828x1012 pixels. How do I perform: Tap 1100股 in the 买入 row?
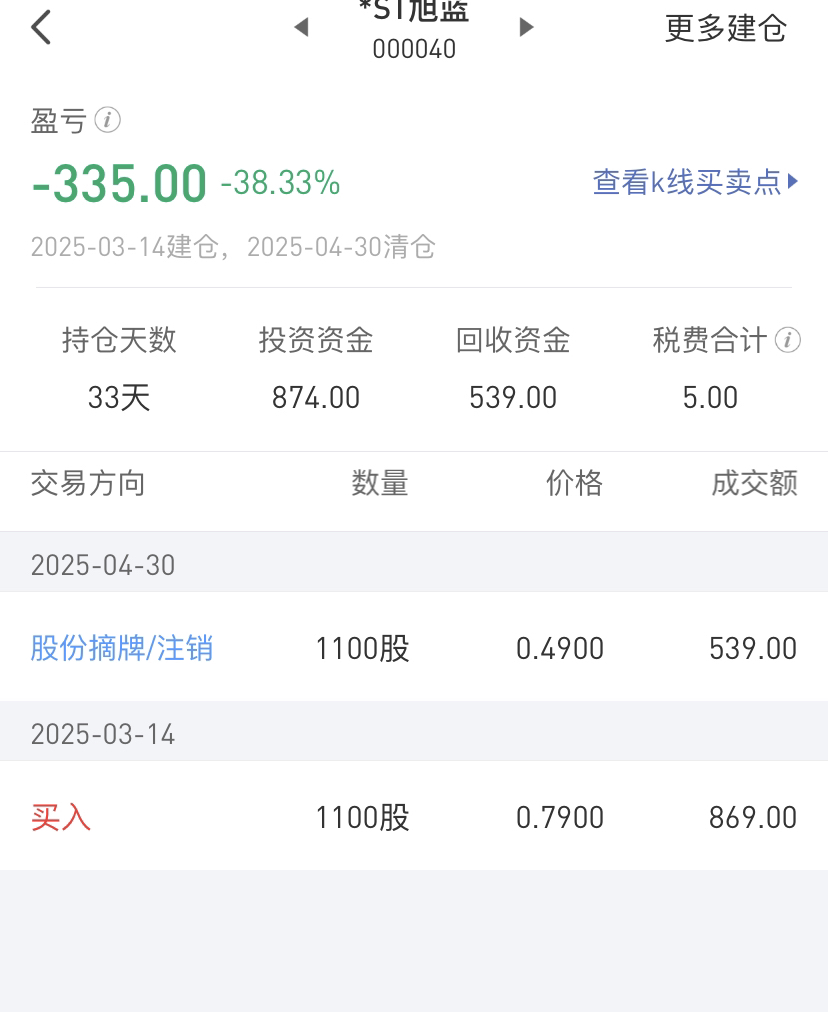point(363,817)
